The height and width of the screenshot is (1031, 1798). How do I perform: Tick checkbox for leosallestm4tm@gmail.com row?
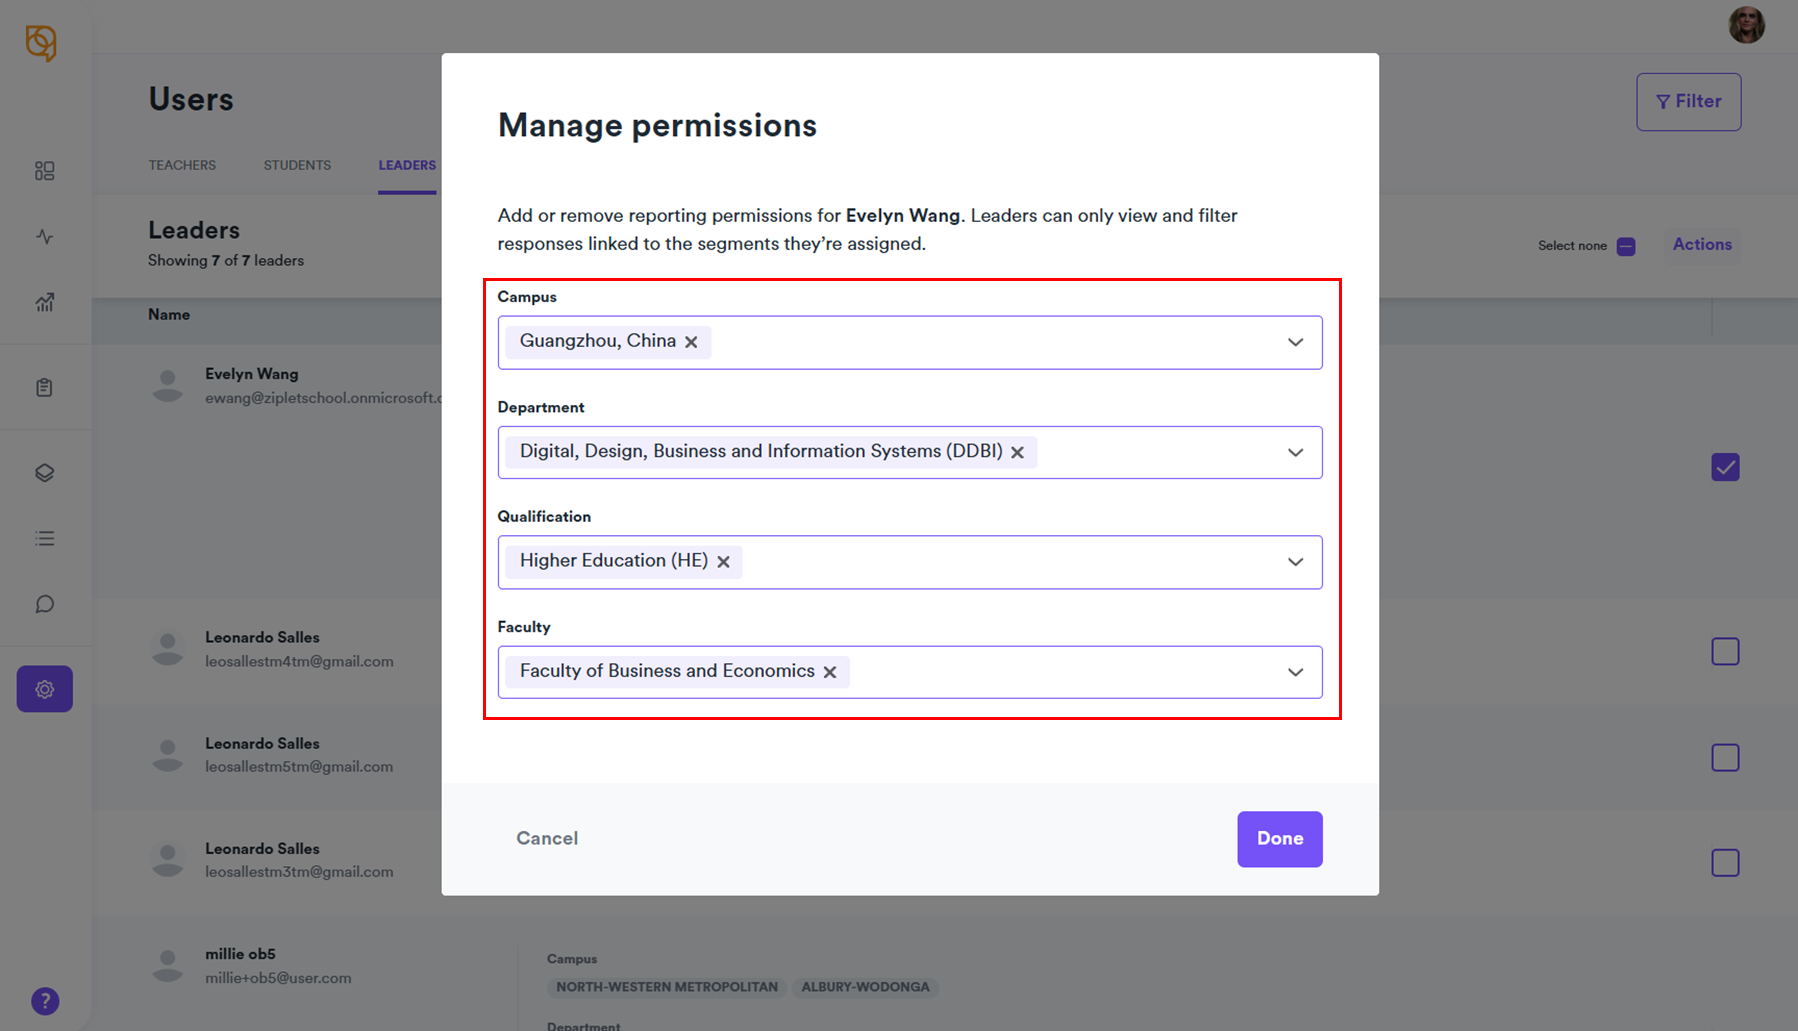click(x=1725, y=652)
